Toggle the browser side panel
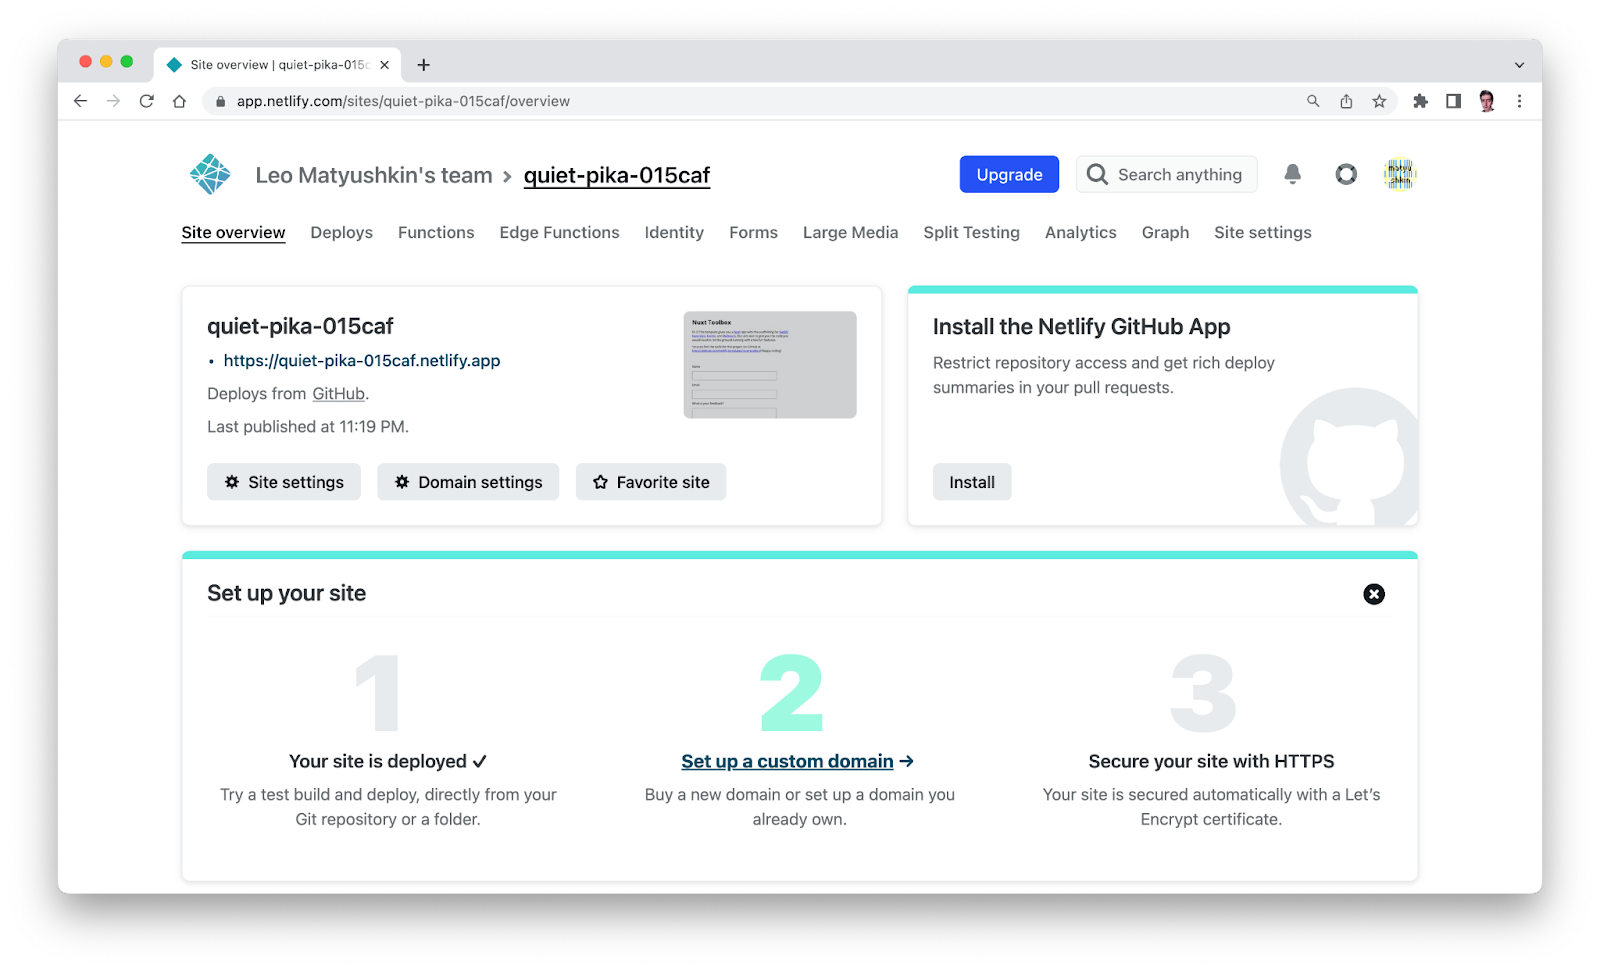 click(1453, 101)
